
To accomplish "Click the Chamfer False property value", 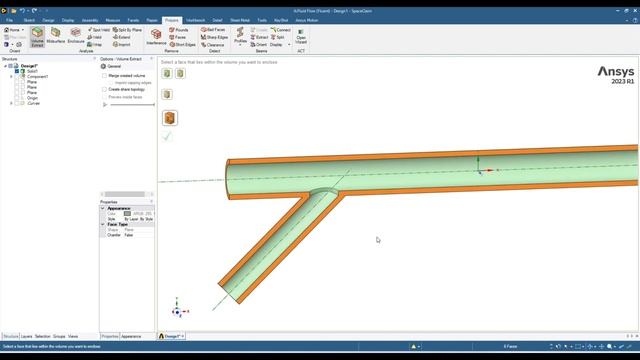I will tap(129, 235).
